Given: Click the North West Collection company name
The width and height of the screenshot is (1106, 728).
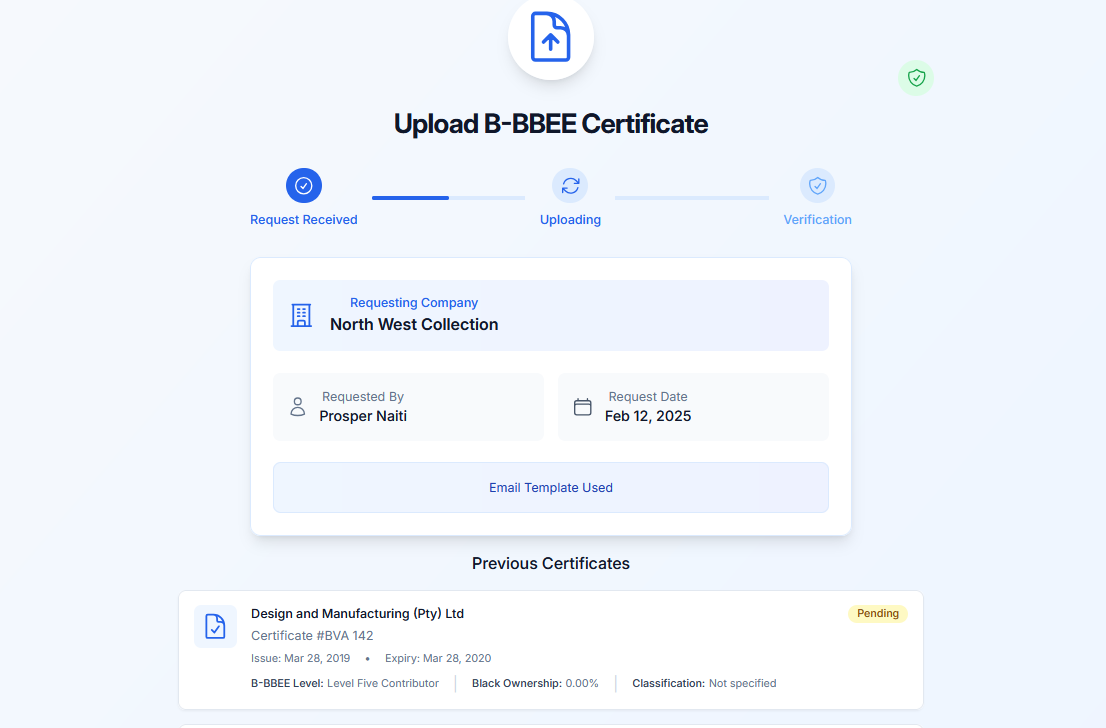Looking at the screenshot, I should coord(414,325).
